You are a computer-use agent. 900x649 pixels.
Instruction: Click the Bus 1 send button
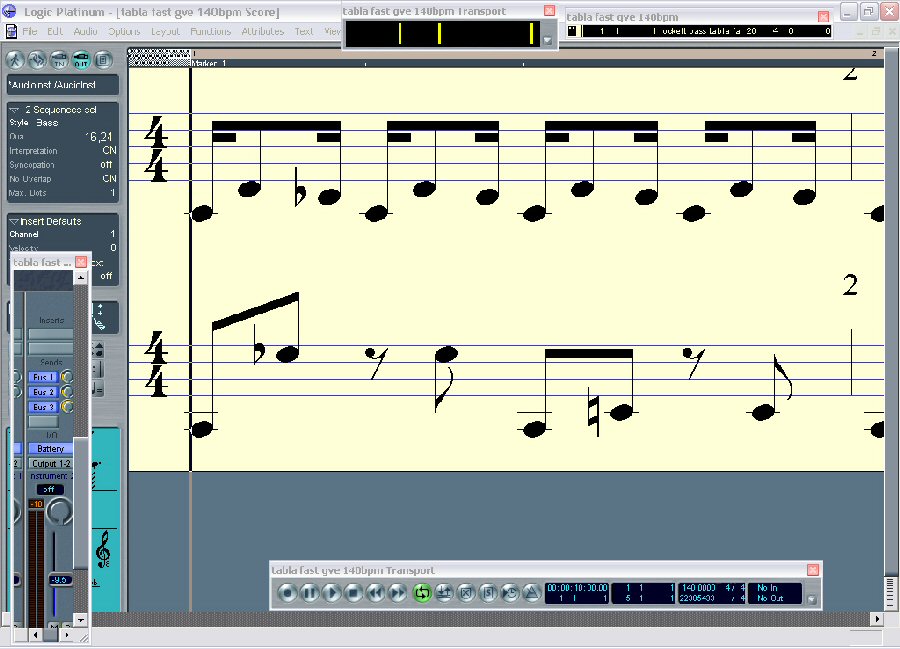tap(43, 377)
